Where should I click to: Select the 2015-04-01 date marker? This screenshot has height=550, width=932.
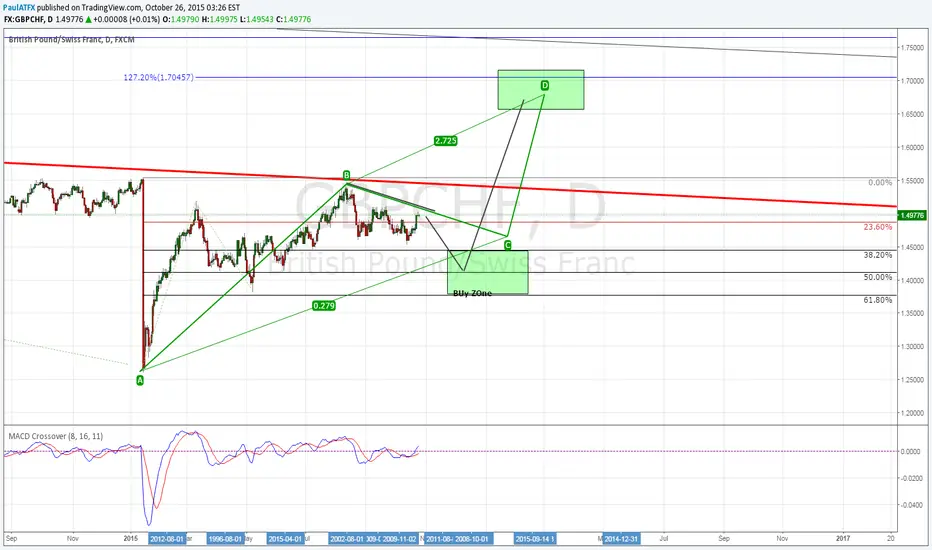(285, 539)
